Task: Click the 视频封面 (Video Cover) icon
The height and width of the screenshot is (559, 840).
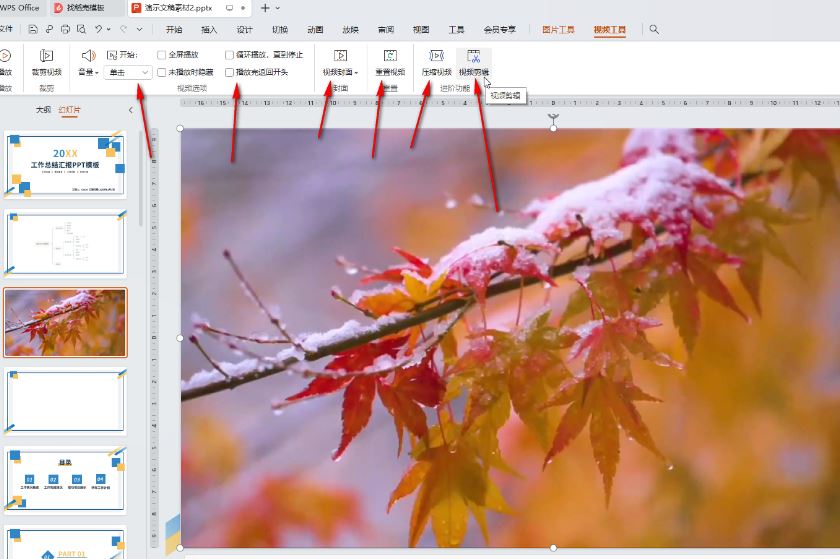Action: [x=340, y=56]
